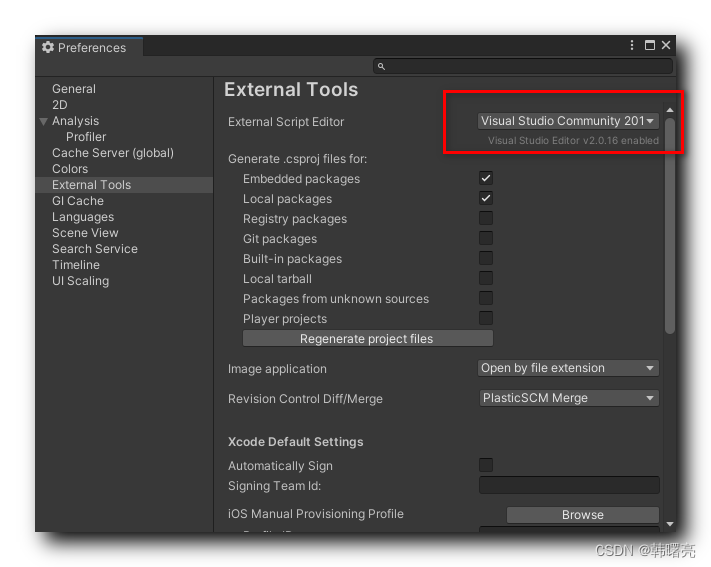711x567 pixels.
Task: Click Regenerate project files button
Action: pos(368,338)
